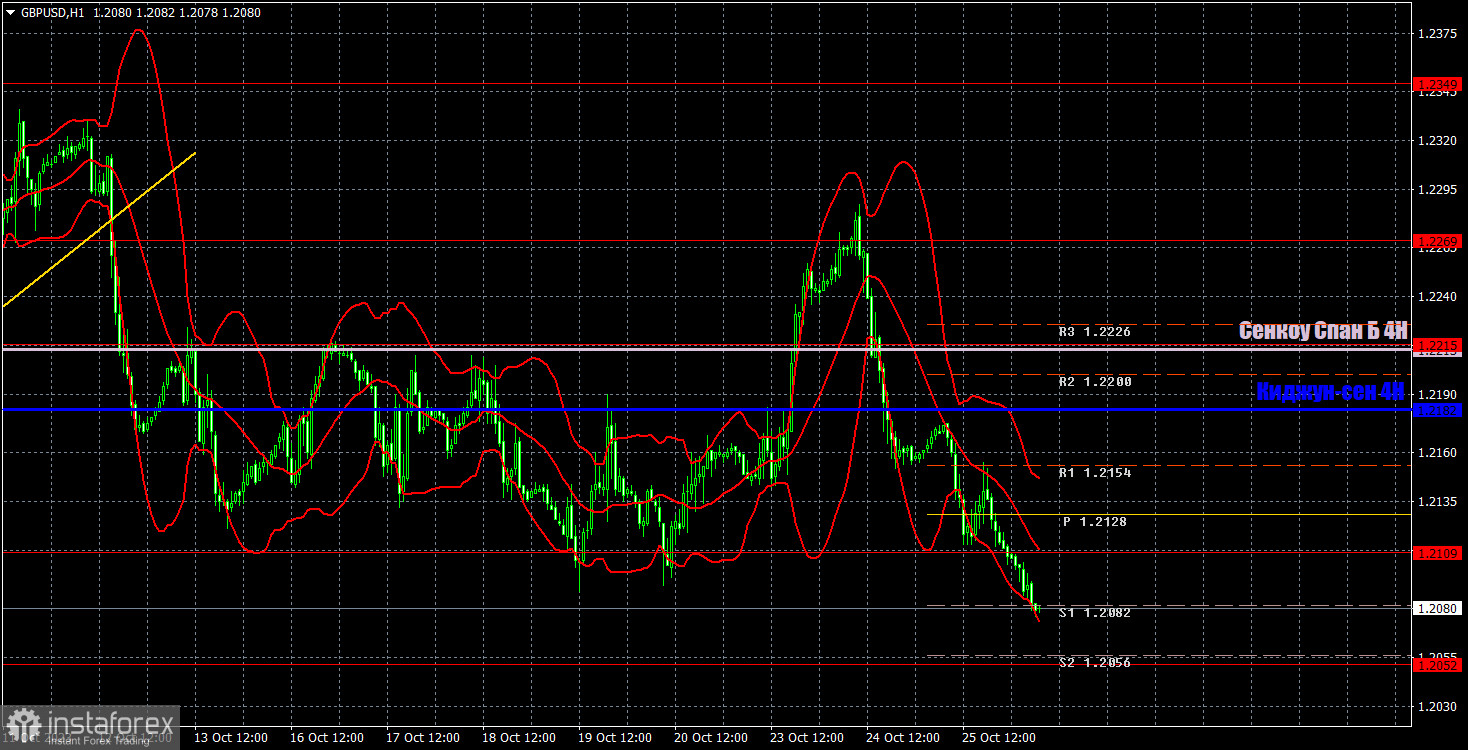1468x750 pixels.
Task: Click the R1 1.2154 pivot label
Action: click(x=1095, y=473)
